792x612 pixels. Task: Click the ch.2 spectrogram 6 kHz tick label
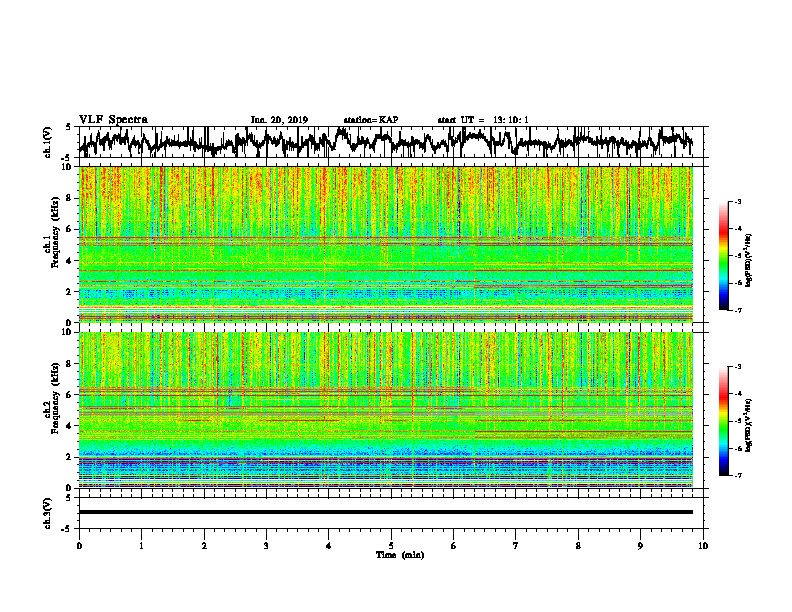tap(70, 395)
